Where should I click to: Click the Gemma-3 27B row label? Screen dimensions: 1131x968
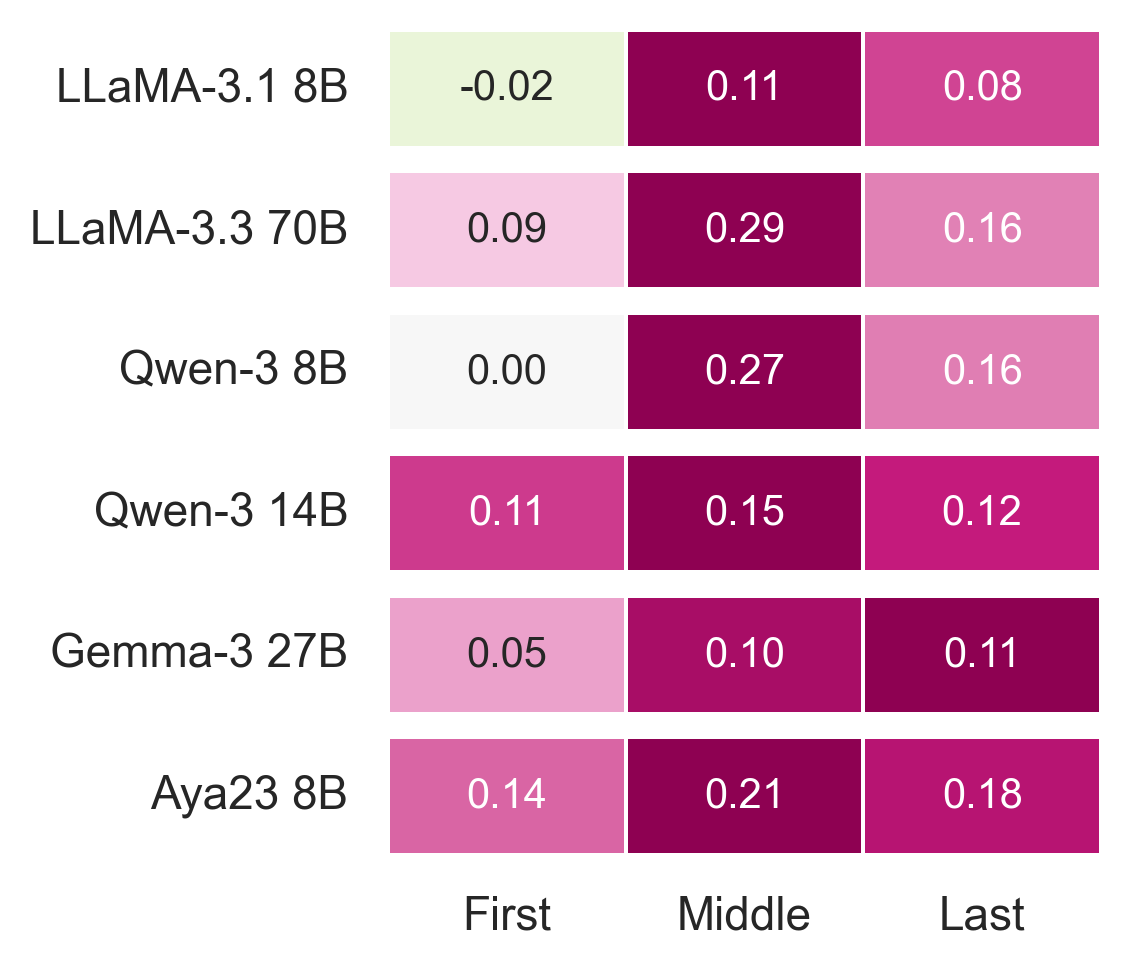[199, 655]
